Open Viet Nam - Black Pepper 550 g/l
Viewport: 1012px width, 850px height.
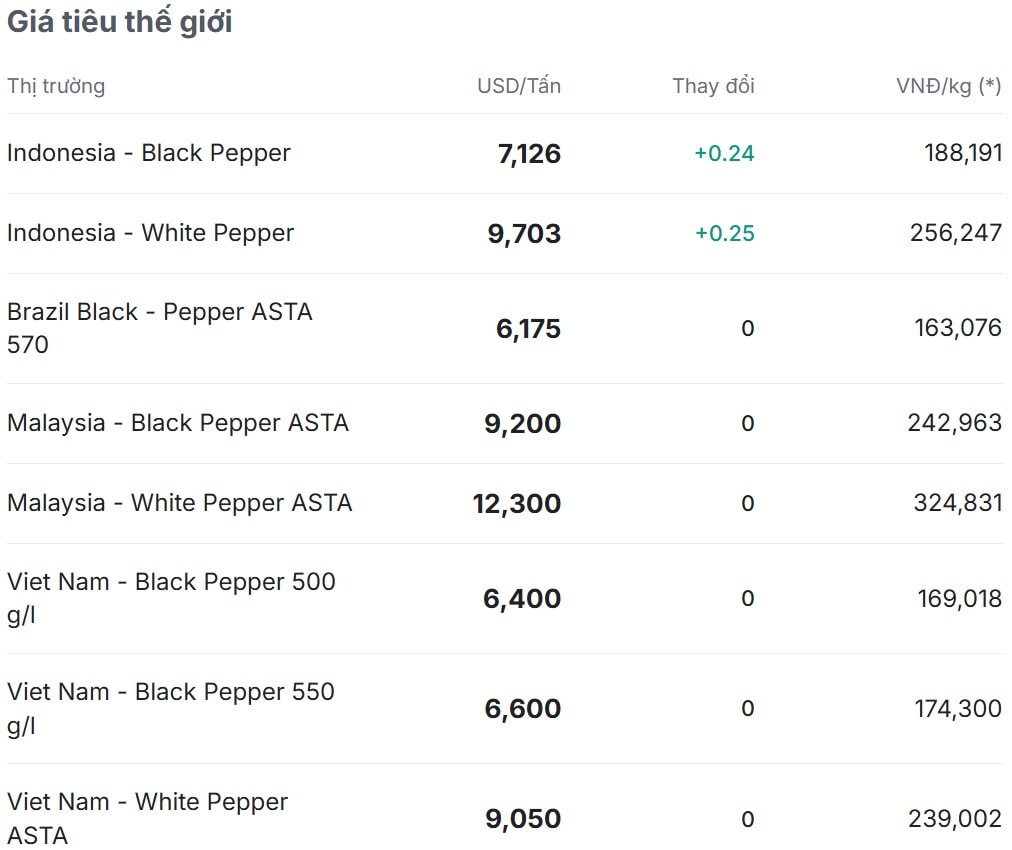click(x=171, y=707)
